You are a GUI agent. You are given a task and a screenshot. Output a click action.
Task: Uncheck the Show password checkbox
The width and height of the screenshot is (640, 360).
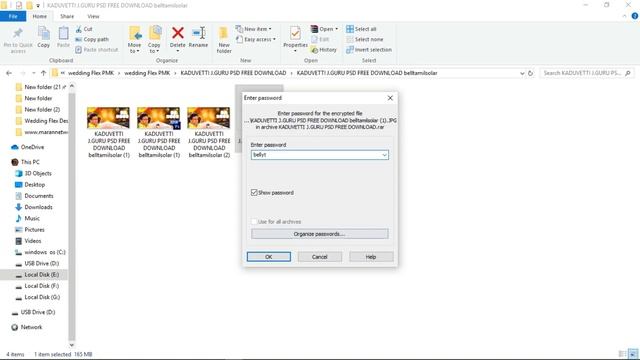point(254,192)
